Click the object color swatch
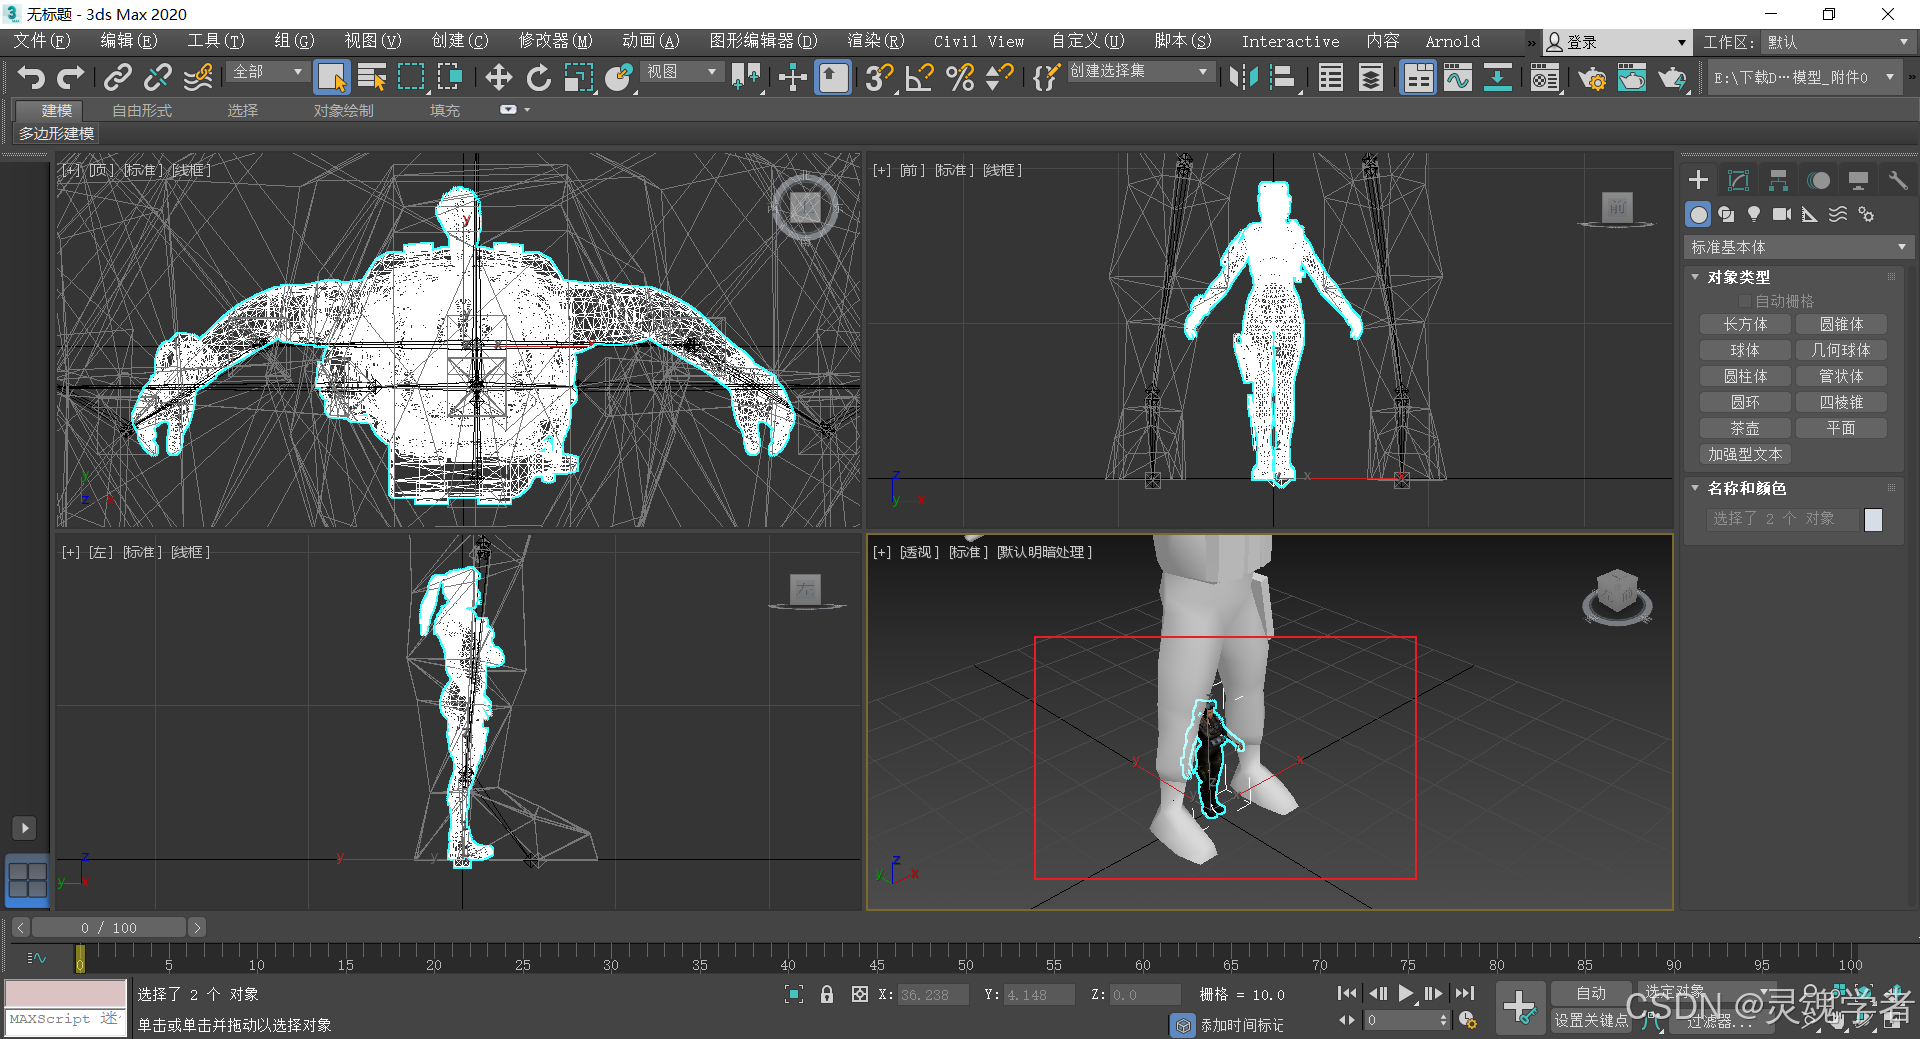 pos(1873,519)
